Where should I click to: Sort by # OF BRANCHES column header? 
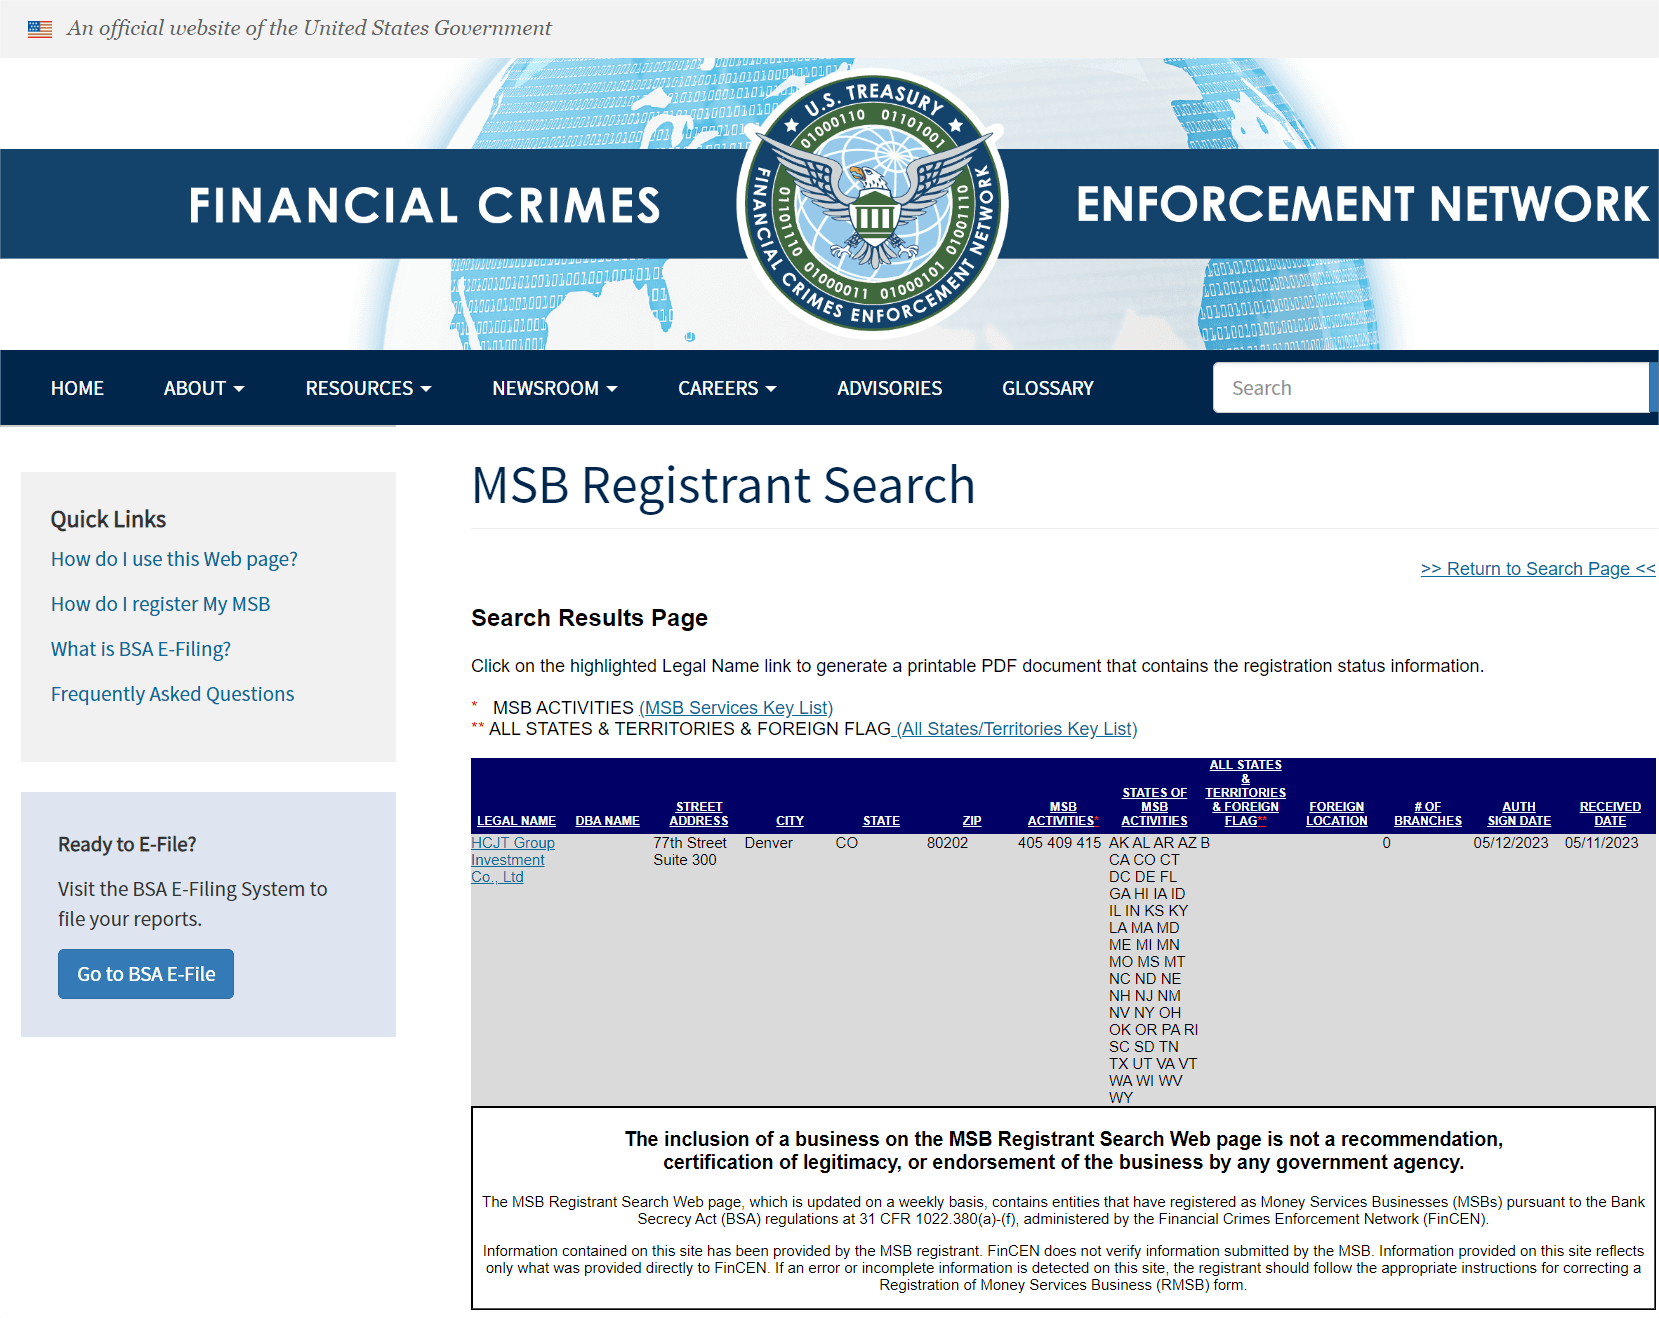click(1428, 814)
